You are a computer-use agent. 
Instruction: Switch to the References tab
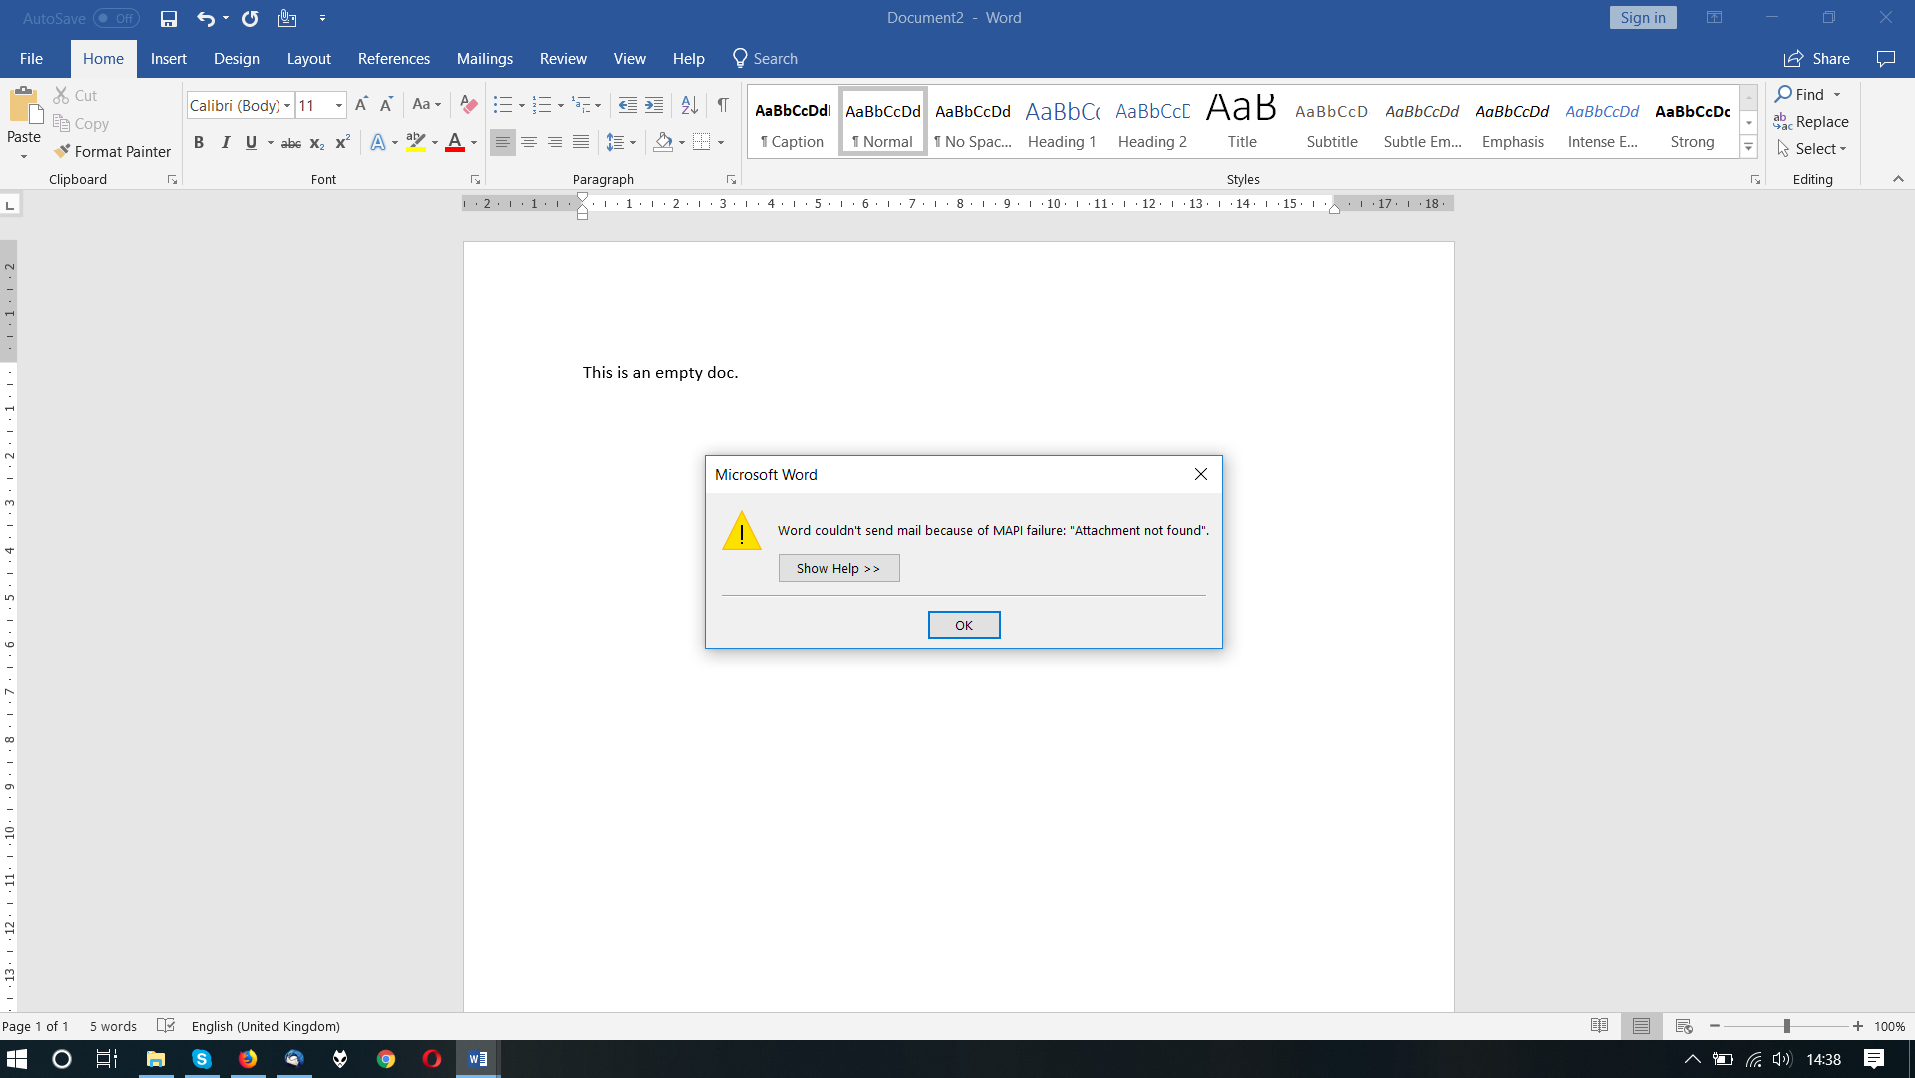click(394, 59)
